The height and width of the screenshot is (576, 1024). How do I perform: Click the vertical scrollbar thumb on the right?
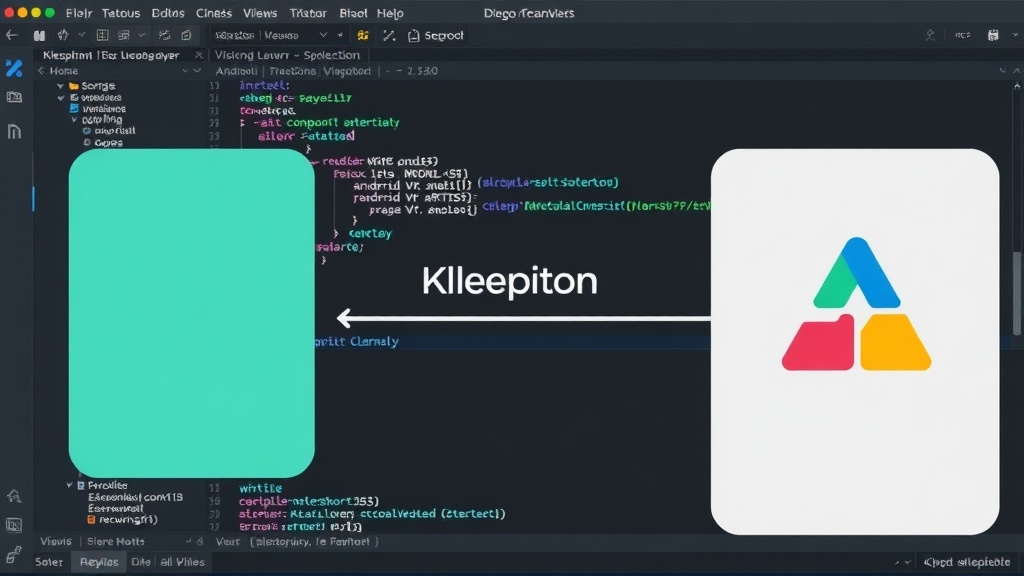click(x=1017, y=292)
